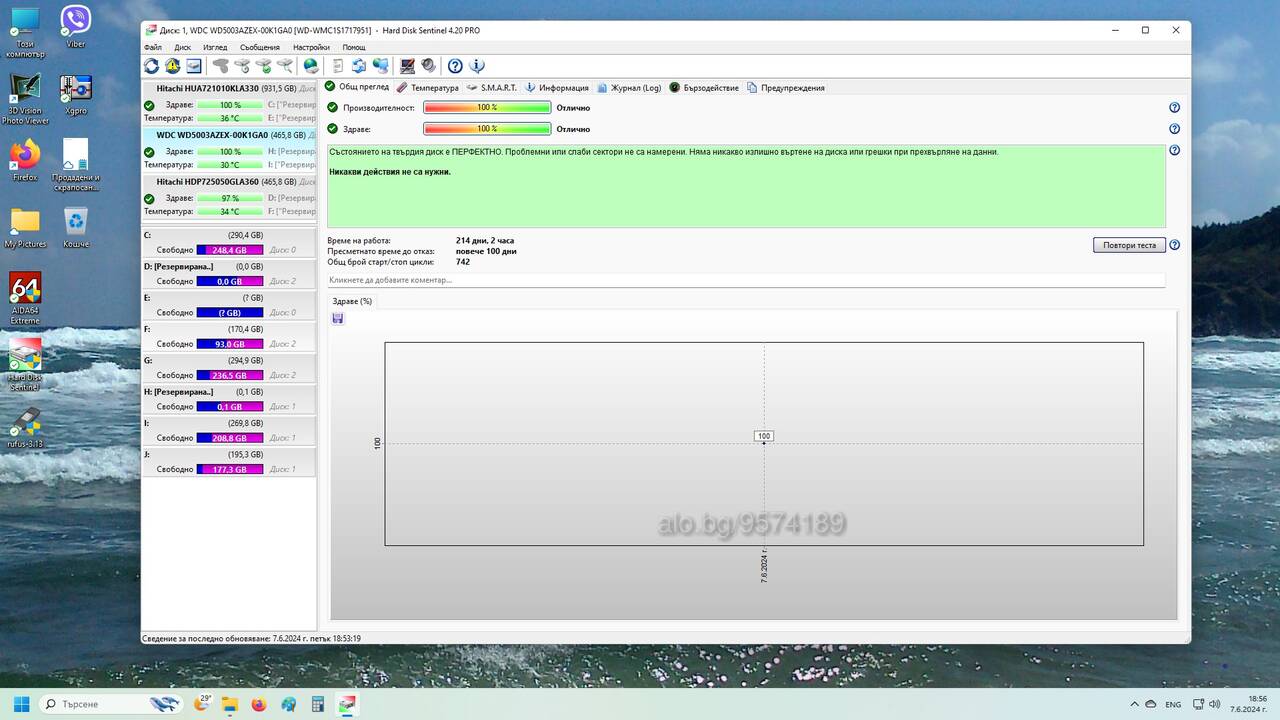Click the I: free space bar 208,8 GB
Screen dimensions: 1280x720
tap(230, 438)
